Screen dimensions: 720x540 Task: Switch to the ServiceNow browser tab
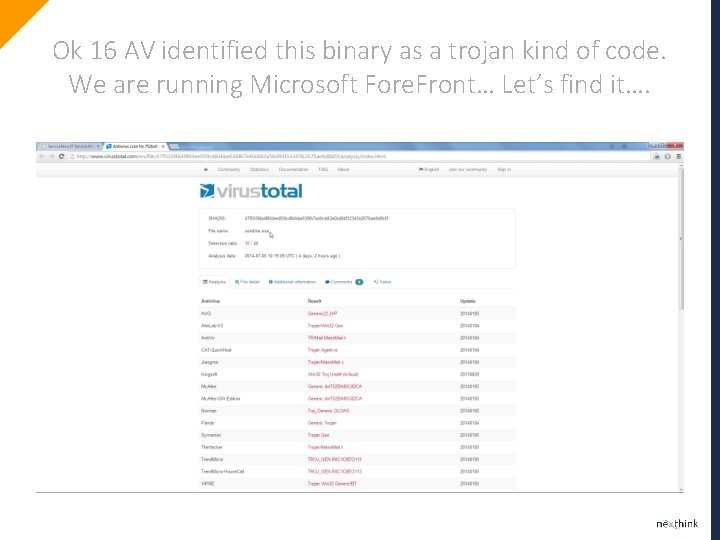pyautogui.click(x=70, y=146)
